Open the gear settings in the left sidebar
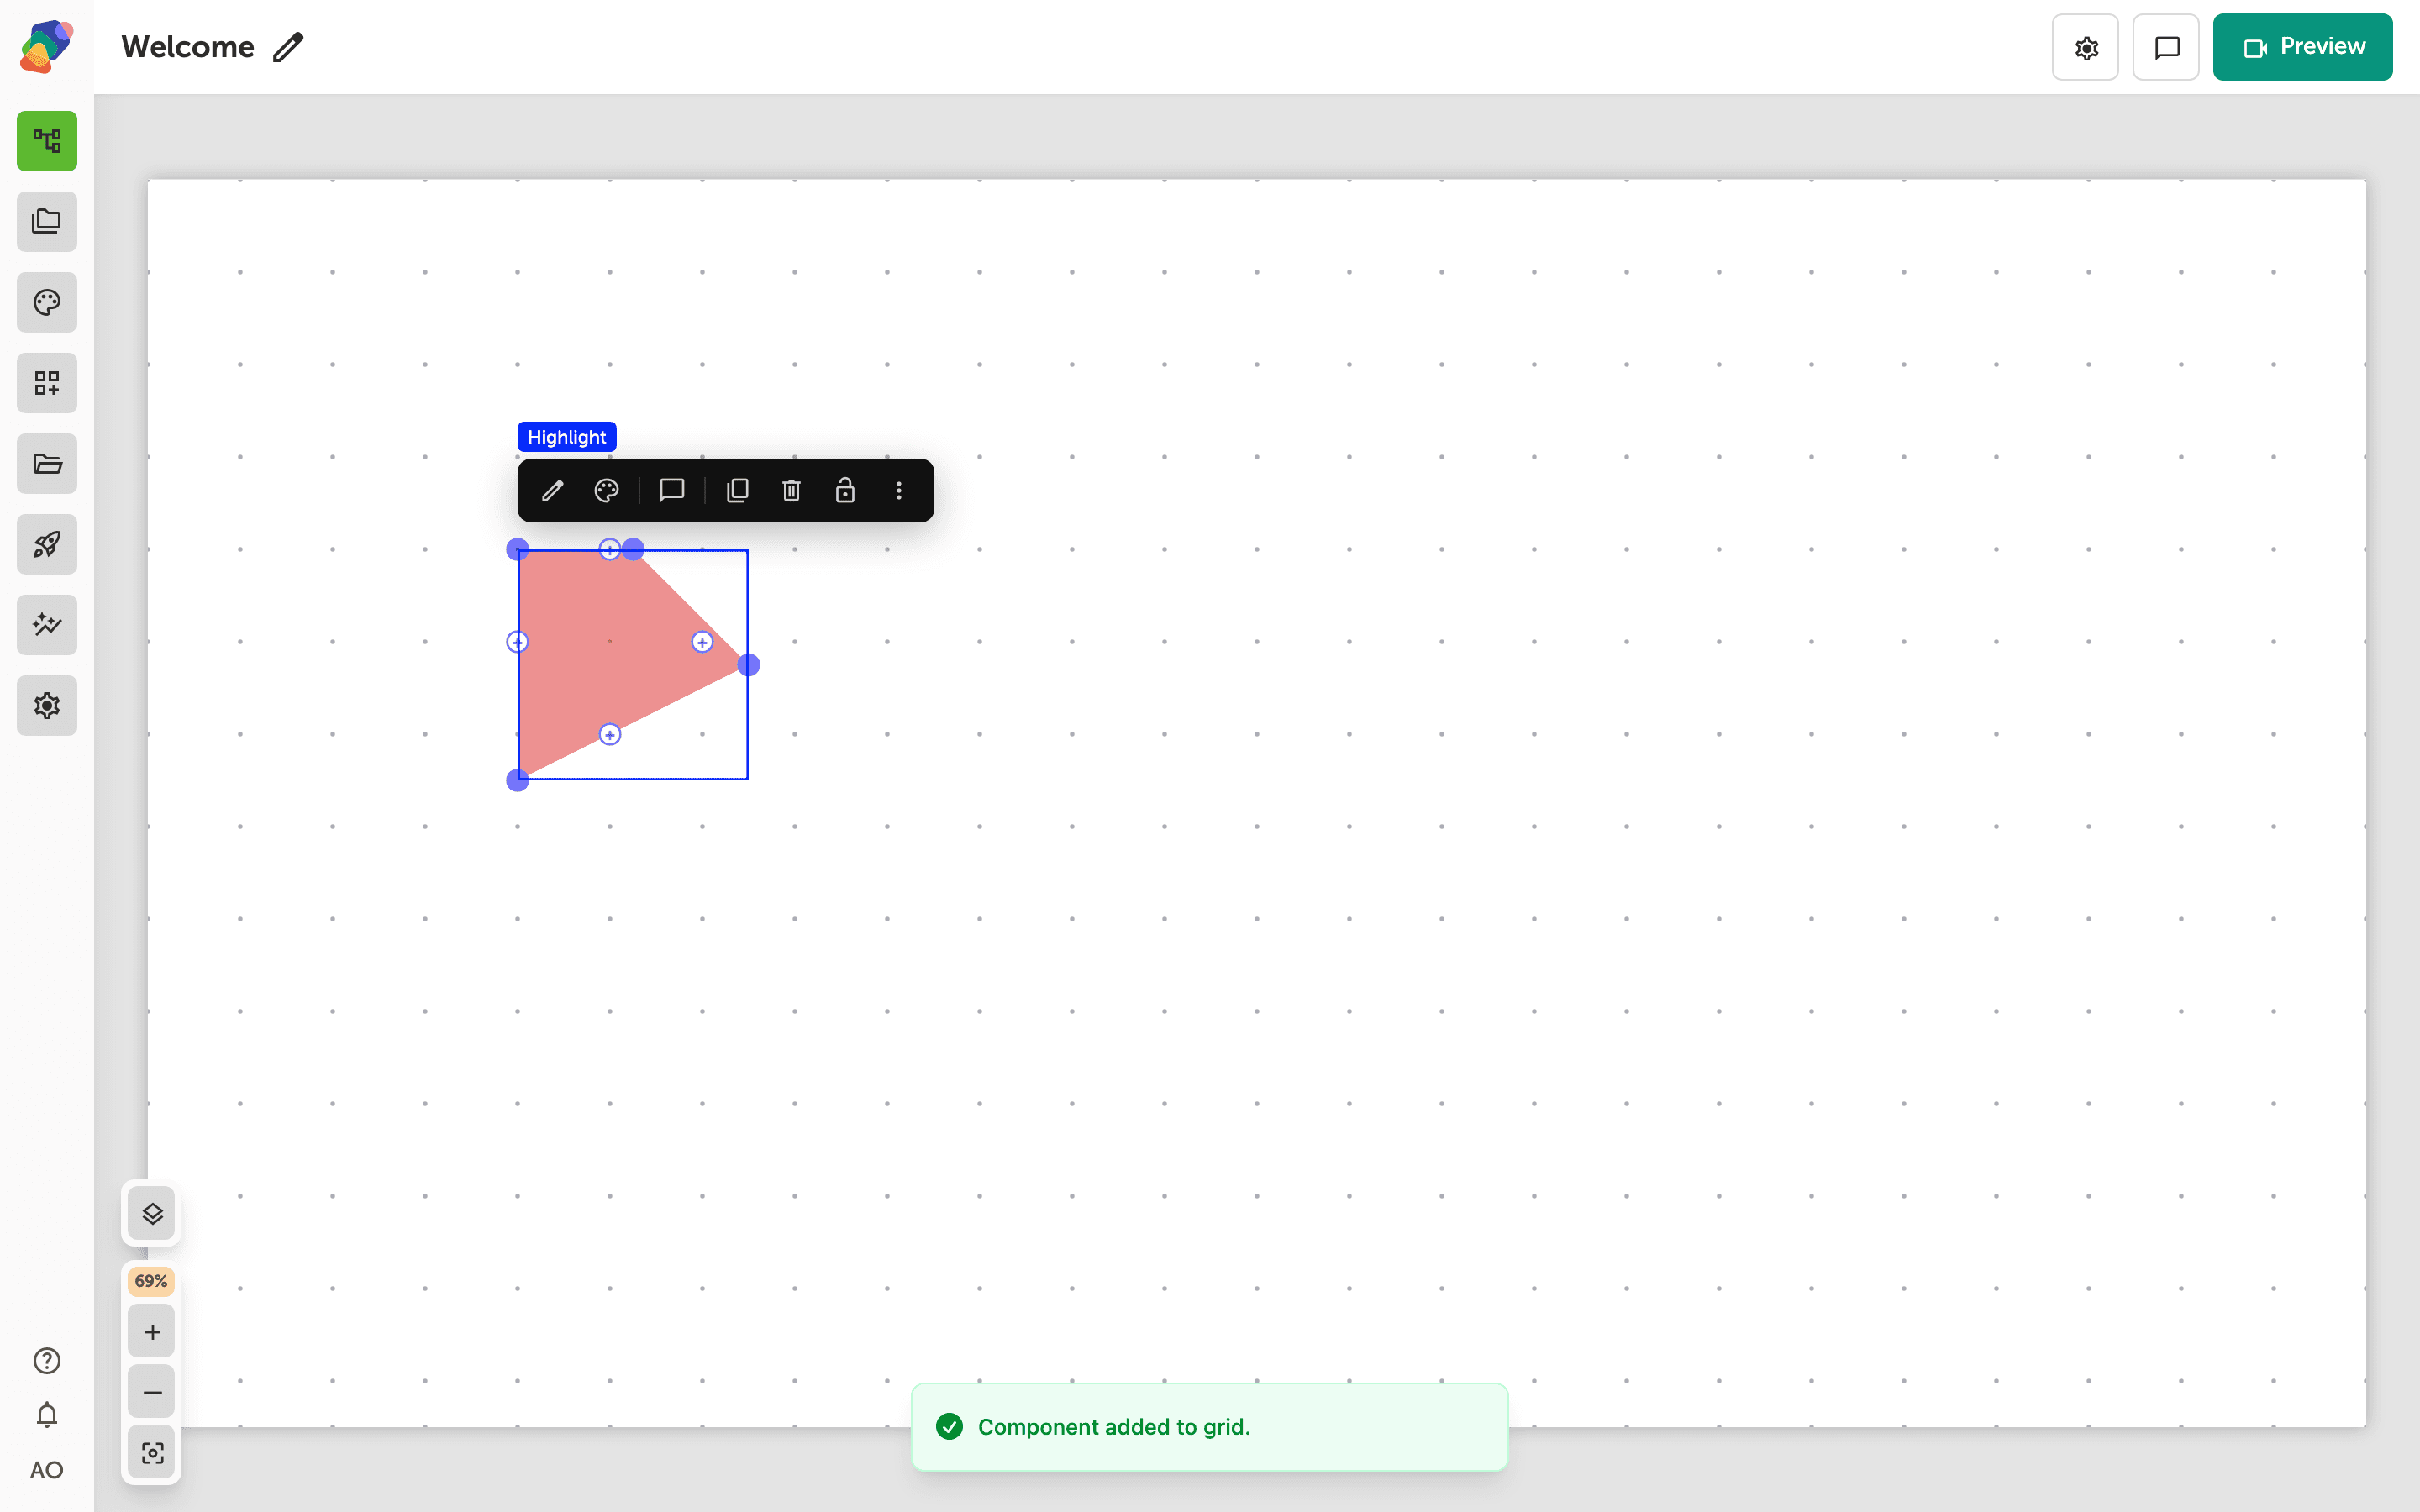This screenshot has width=2420, height=1512. [x=47, y=705]
